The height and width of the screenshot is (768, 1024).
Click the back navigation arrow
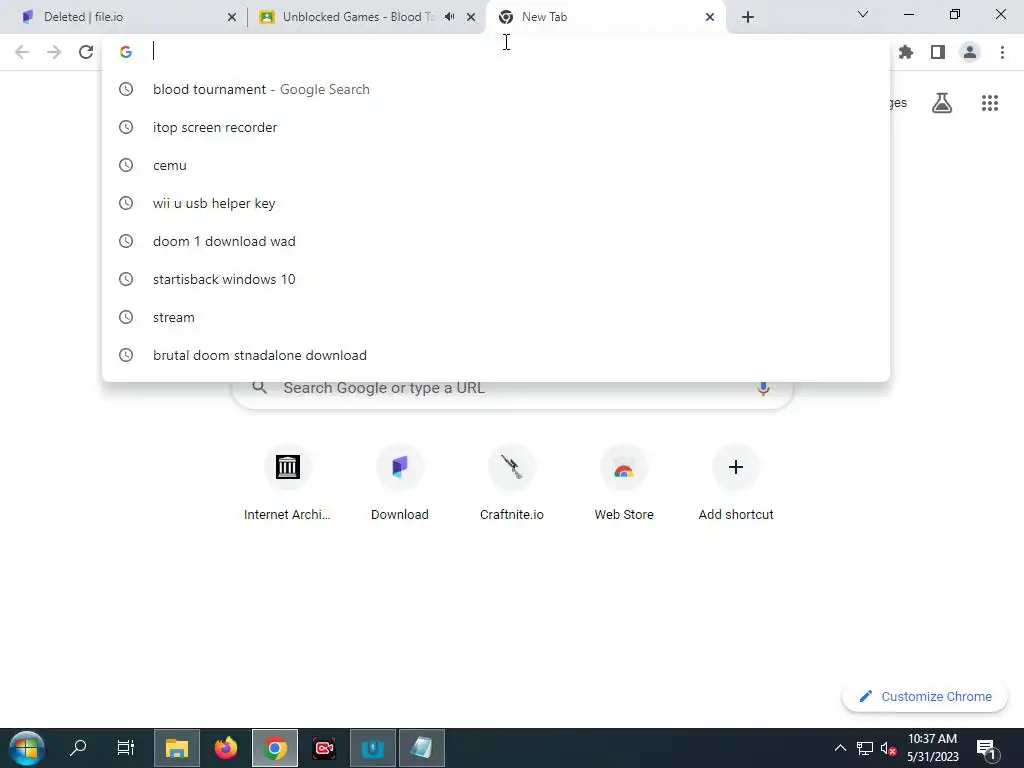(22, 52)
